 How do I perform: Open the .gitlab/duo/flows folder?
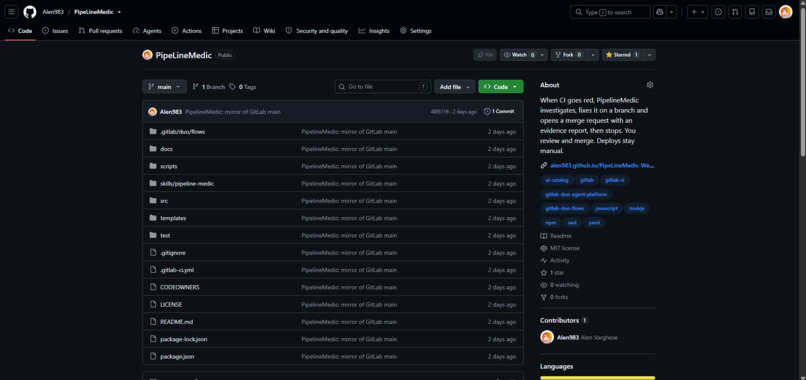[x=182, y=132]
